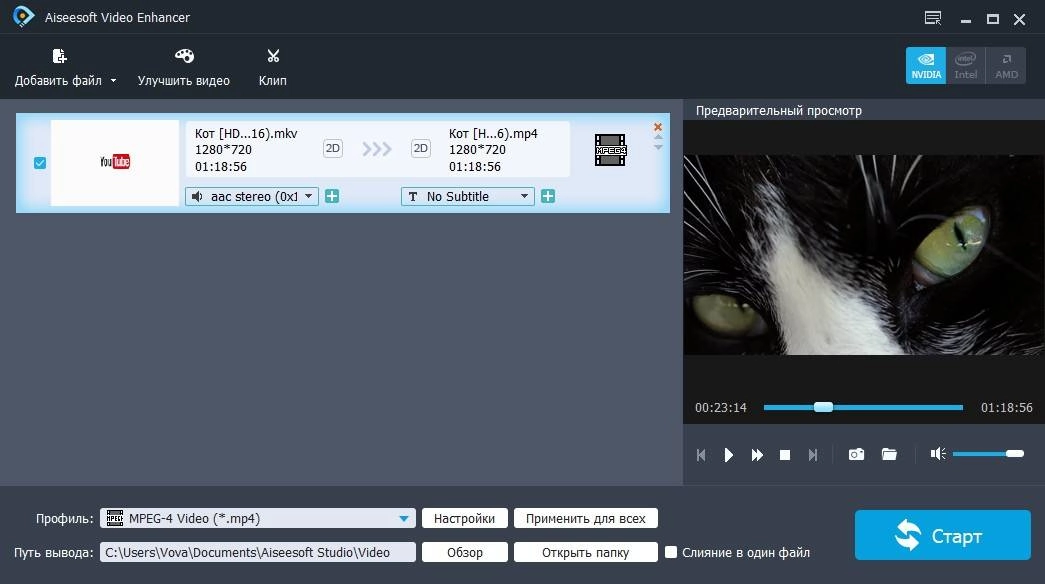Image resolution: width=1045 pixels, height=584 pixels.
Task: Select the YouTube video thumbnail
Action: point(115,162)
